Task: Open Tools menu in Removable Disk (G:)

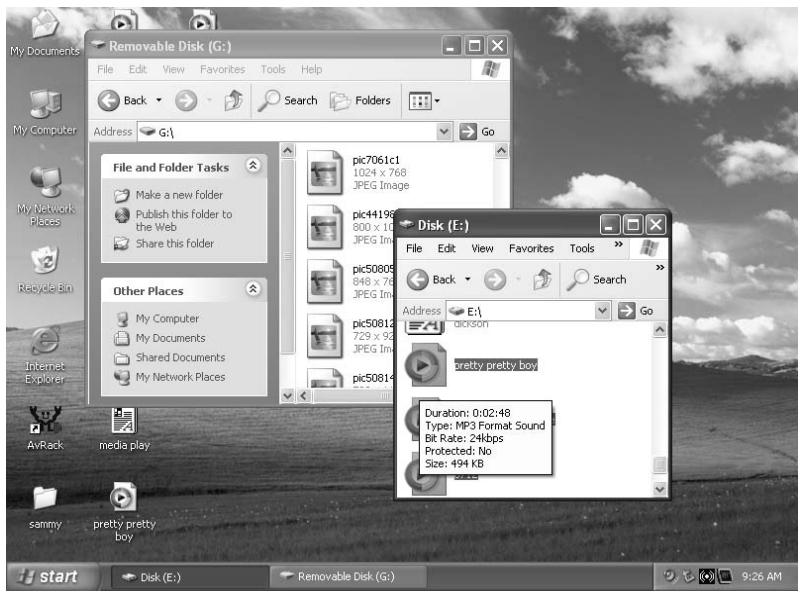Action: [x=273, y=69]
